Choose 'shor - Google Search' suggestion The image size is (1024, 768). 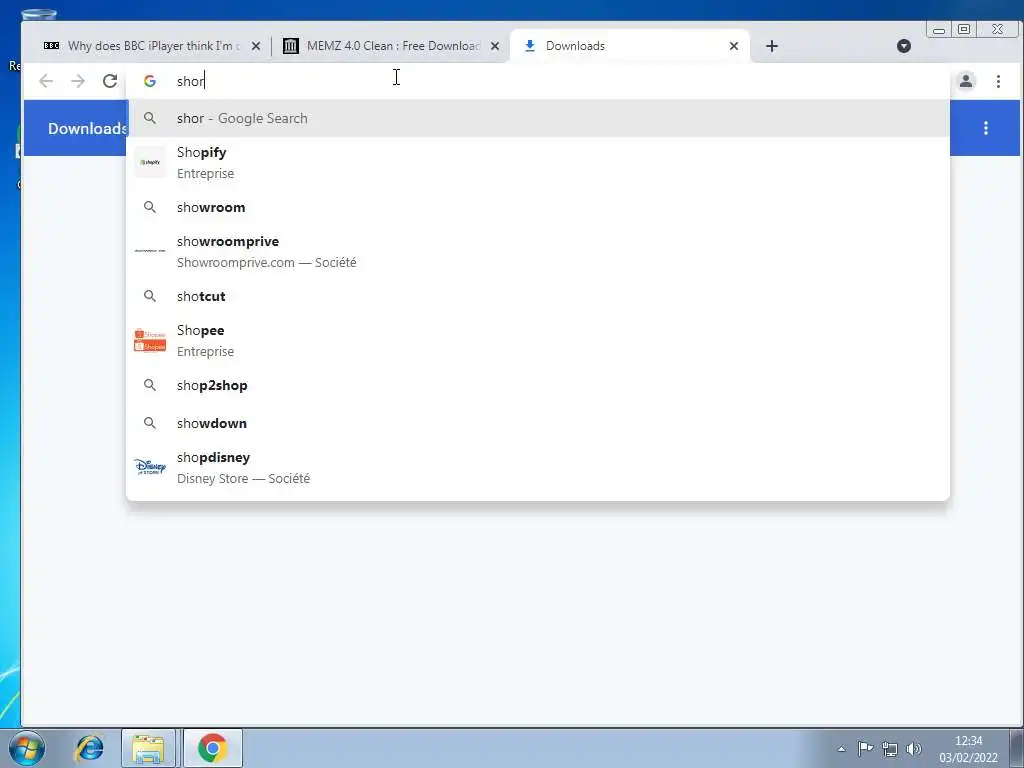pyautogui.click(x=538, y=118)
